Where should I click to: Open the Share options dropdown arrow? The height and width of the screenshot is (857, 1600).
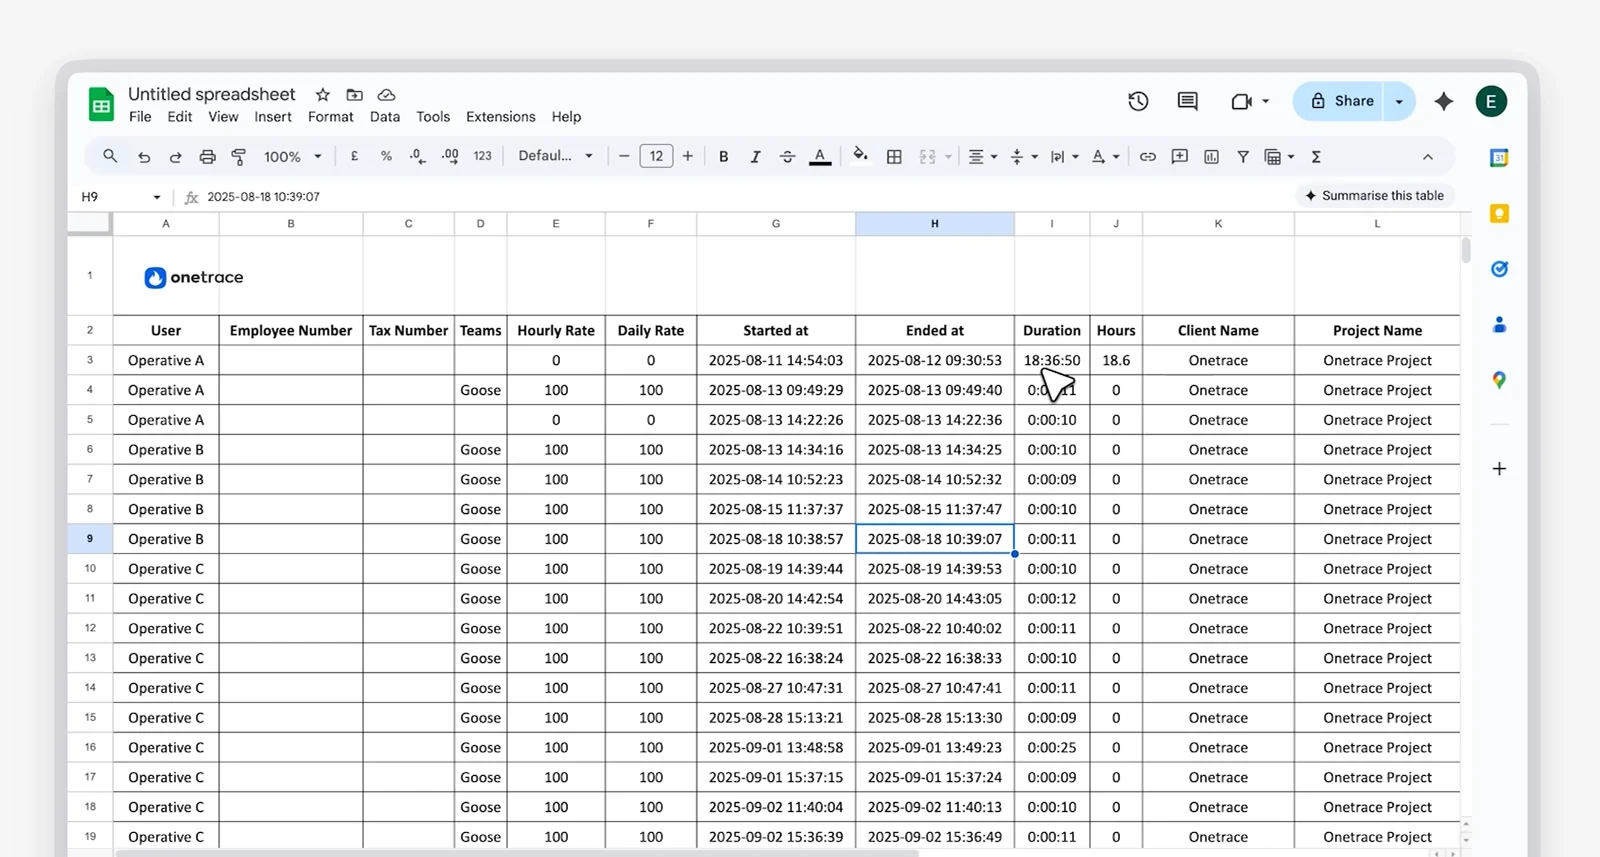tap(1399, 101)
